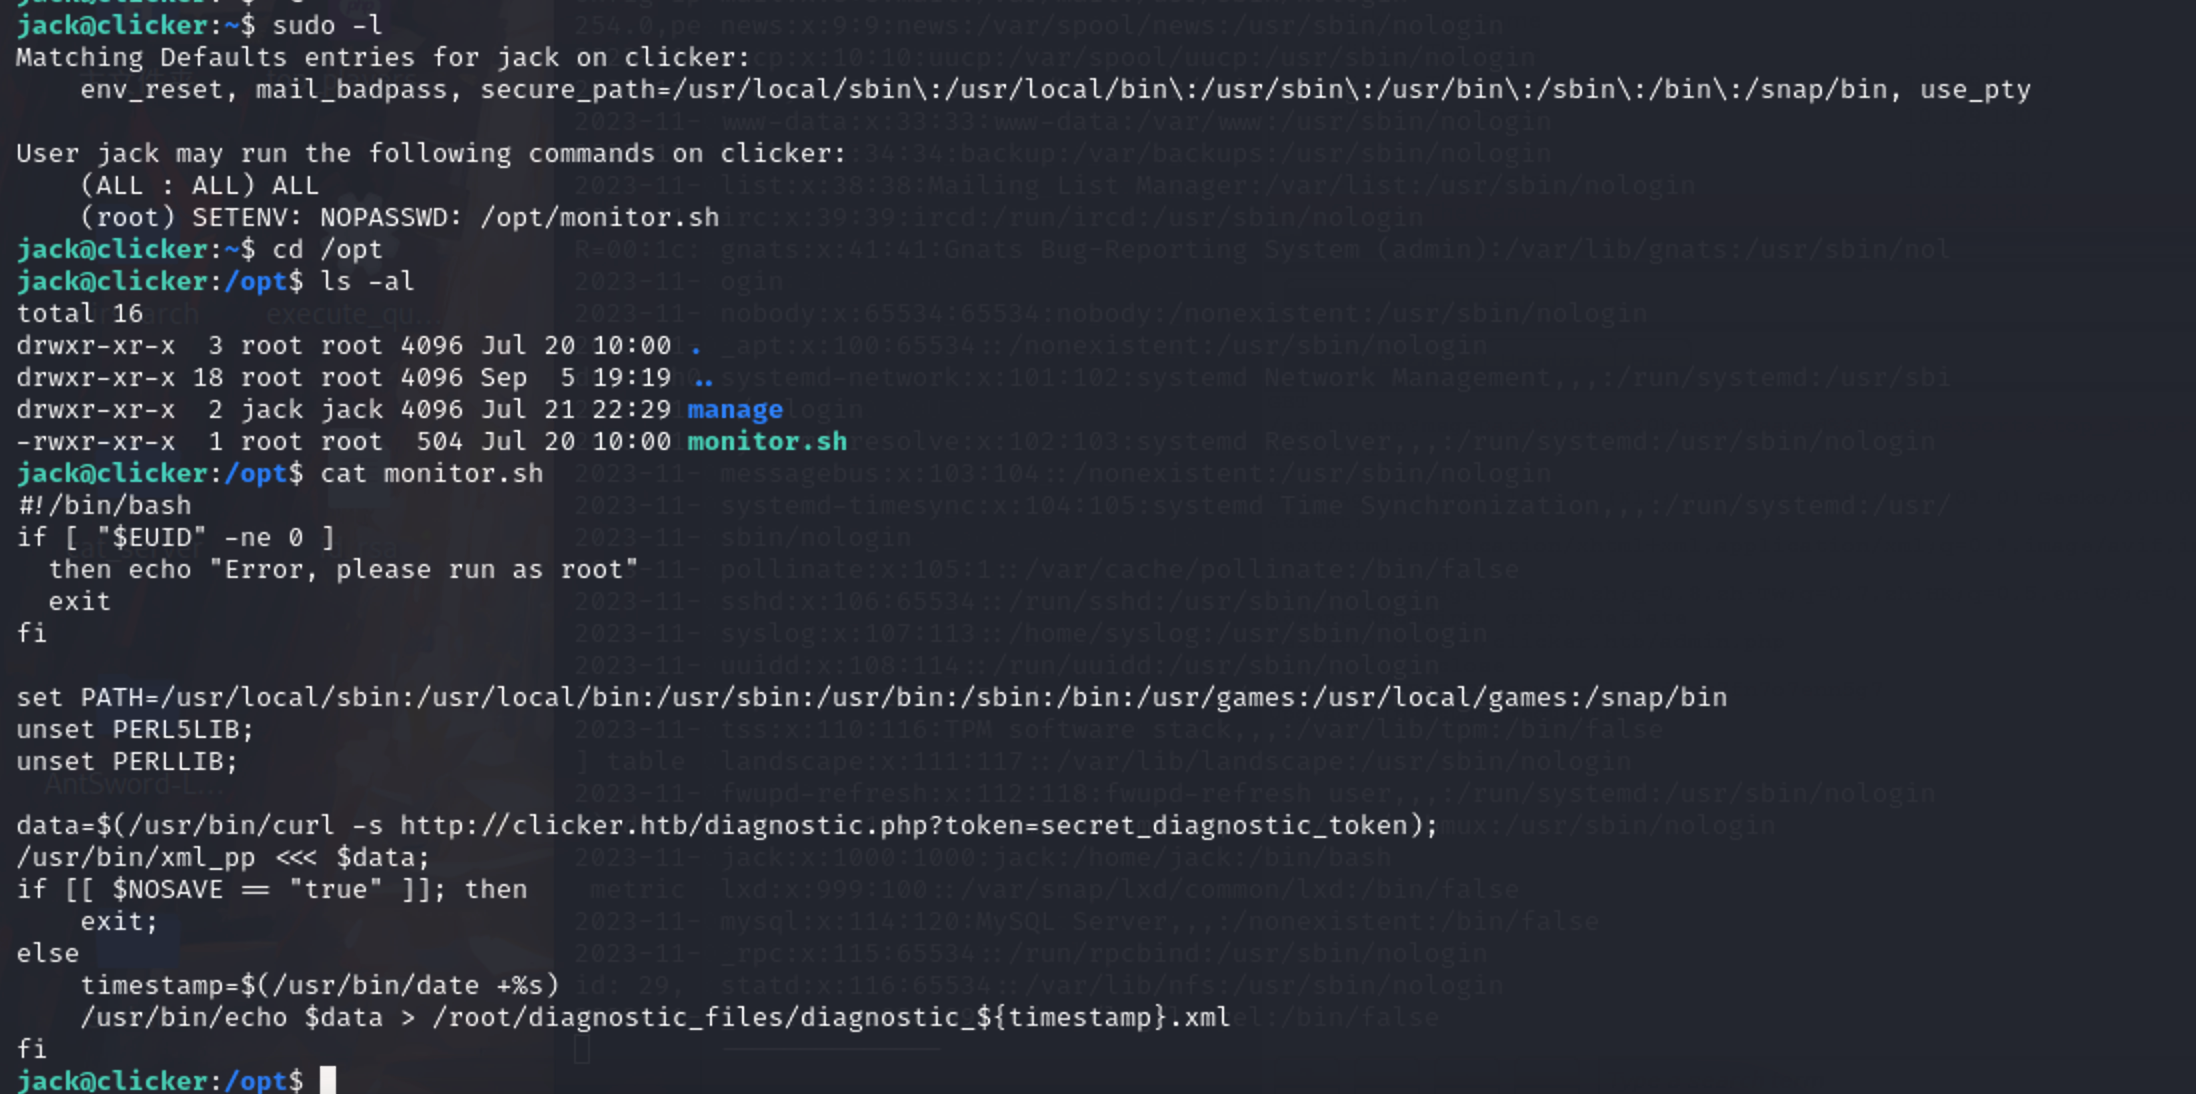
Task: Click the "total 16" listing line
Action: click(79, 314)
